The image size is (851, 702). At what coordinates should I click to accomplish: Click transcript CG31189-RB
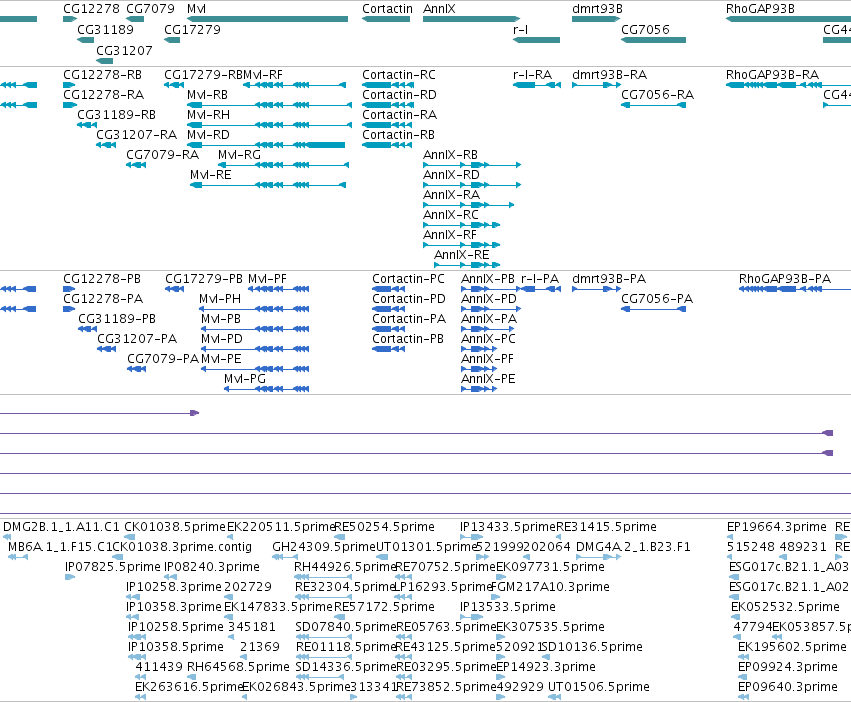point(87,125)
